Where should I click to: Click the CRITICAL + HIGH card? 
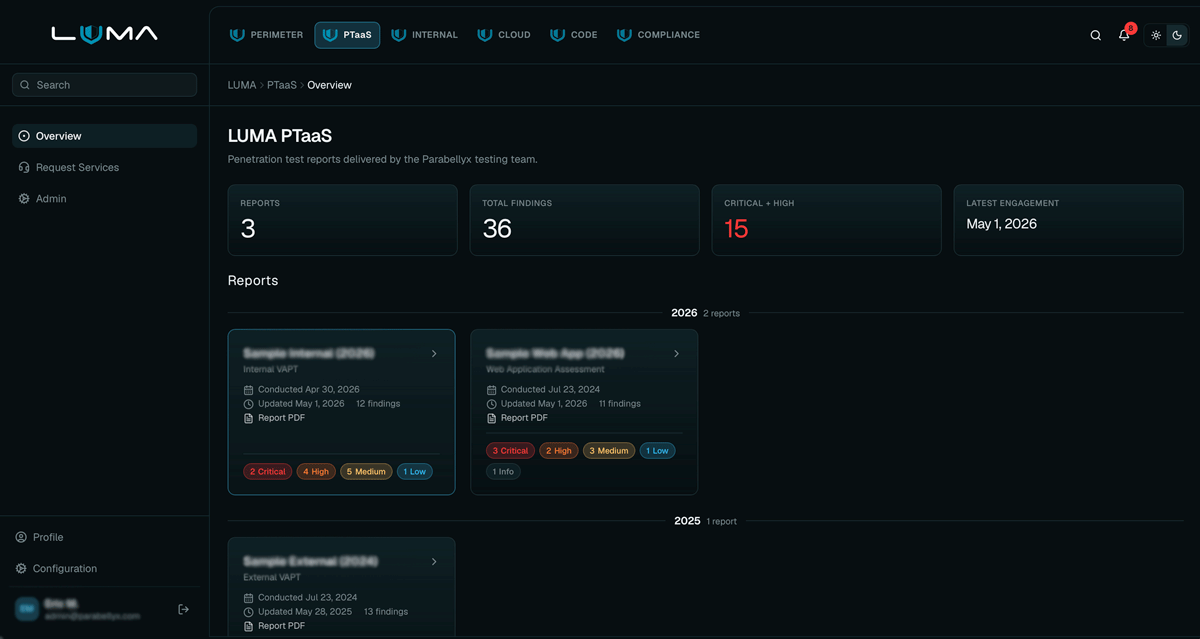826,220
